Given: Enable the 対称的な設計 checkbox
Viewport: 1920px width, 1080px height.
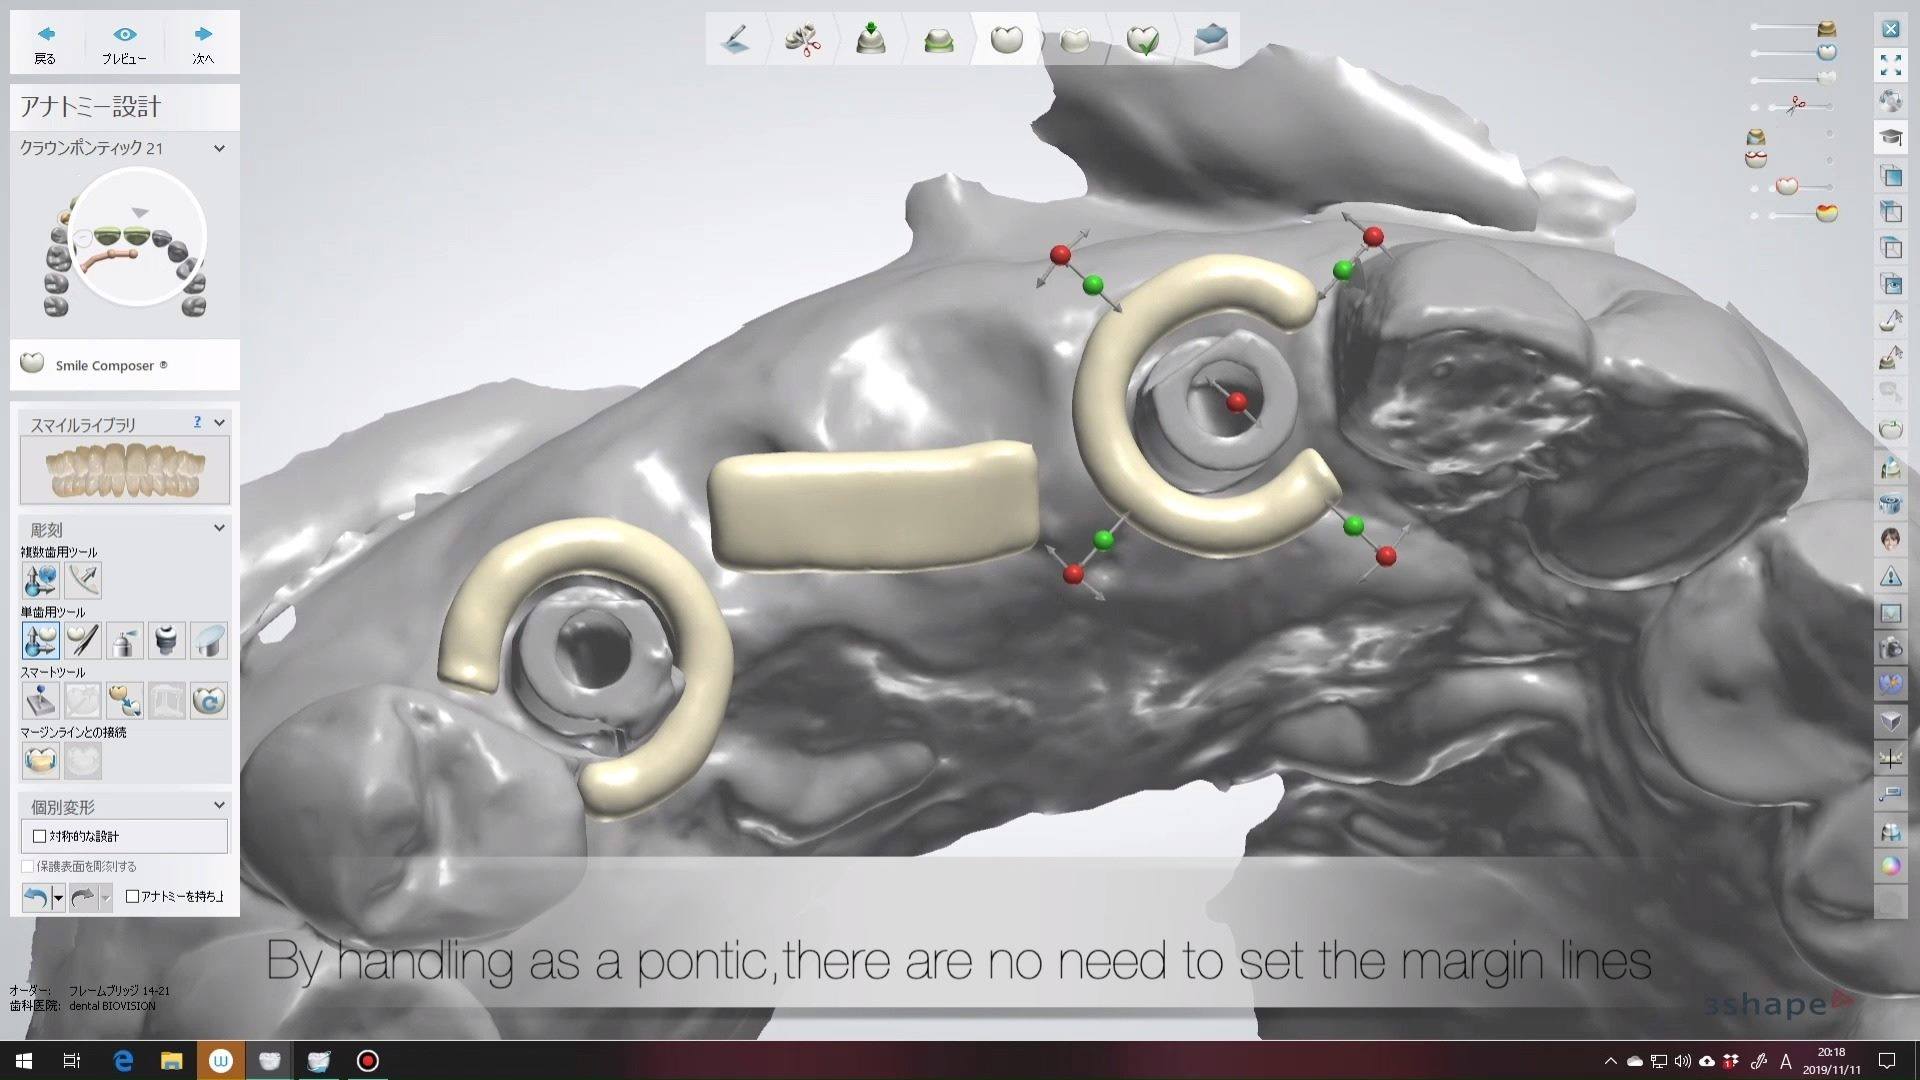Looking at the screenshot, I should [x=40, y=836].
